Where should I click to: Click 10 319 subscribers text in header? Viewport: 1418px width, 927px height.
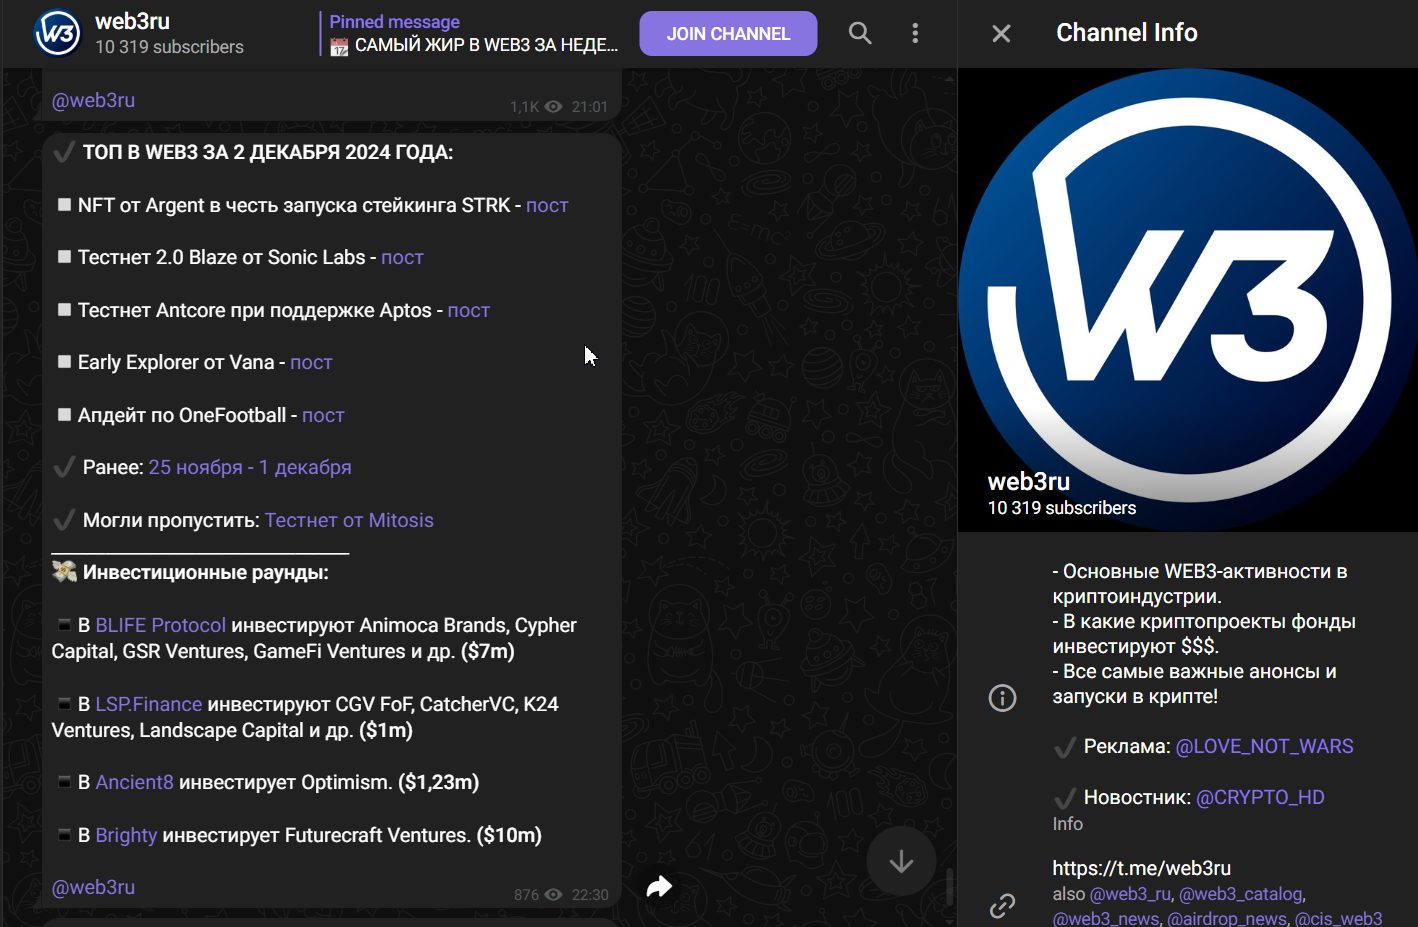click(x=169, y=47)
